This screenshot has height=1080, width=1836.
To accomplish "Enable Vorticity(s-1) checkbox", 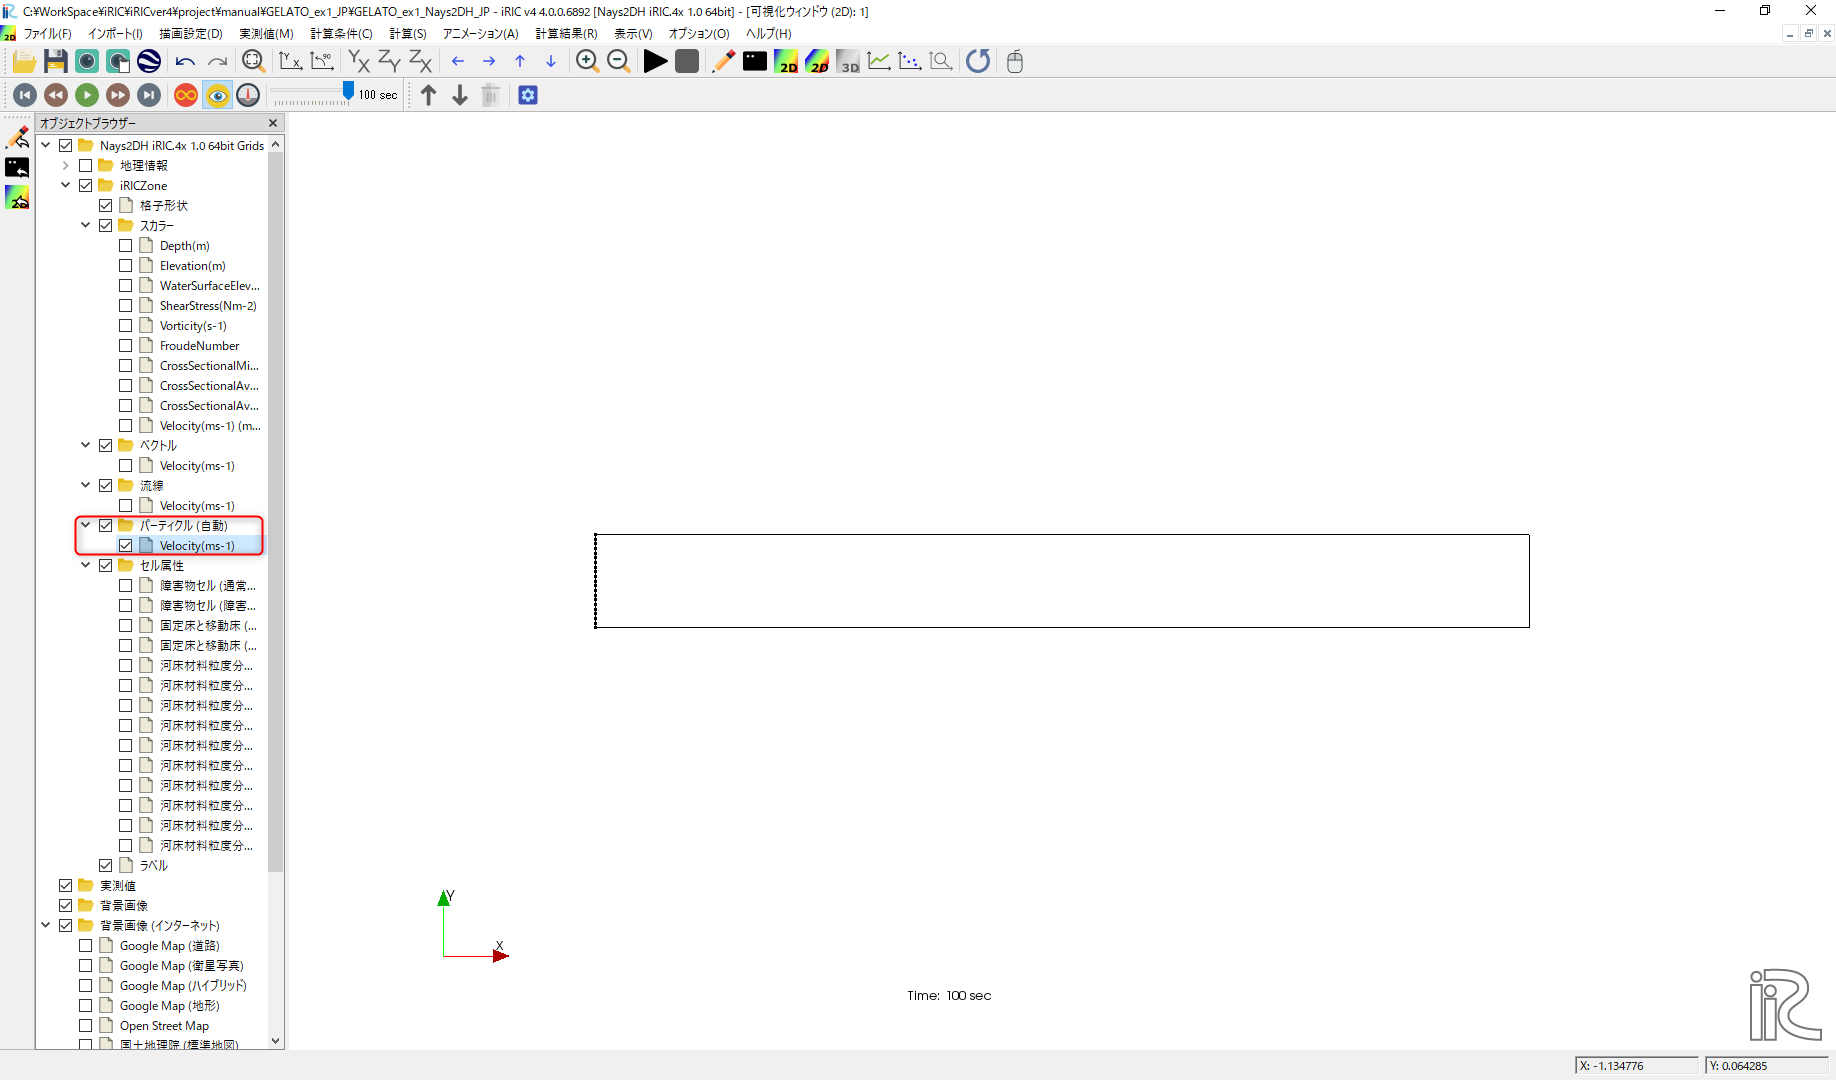I will [x=126, y=325].
